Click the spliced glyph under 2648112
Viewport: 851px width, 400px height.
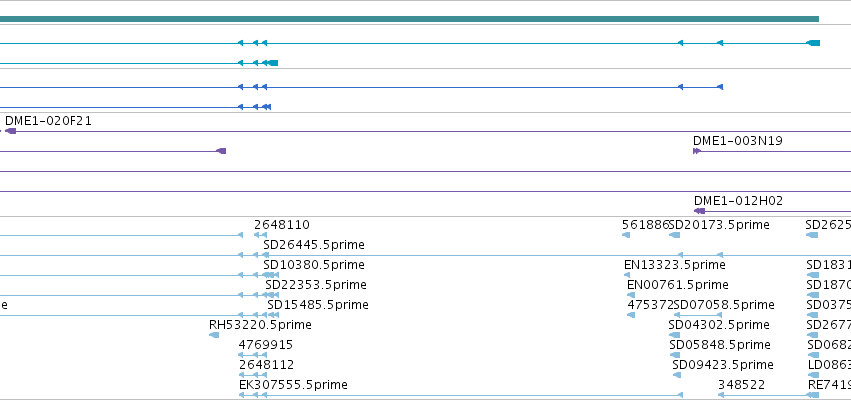coord(253,375)
